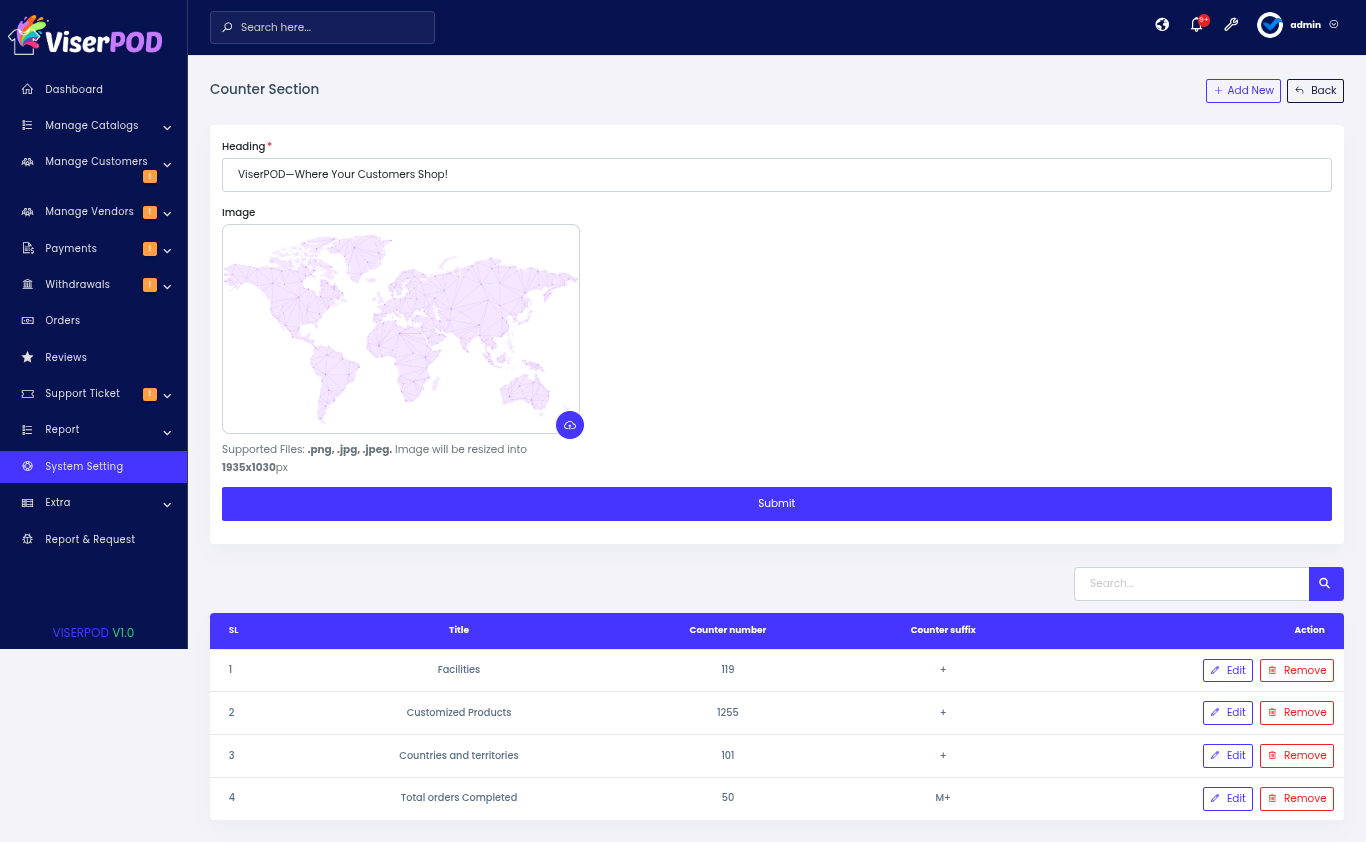Screen dimensions: 1366x842
Task: Click the ViserPOD logo
Action: click(x=86, y=36)
